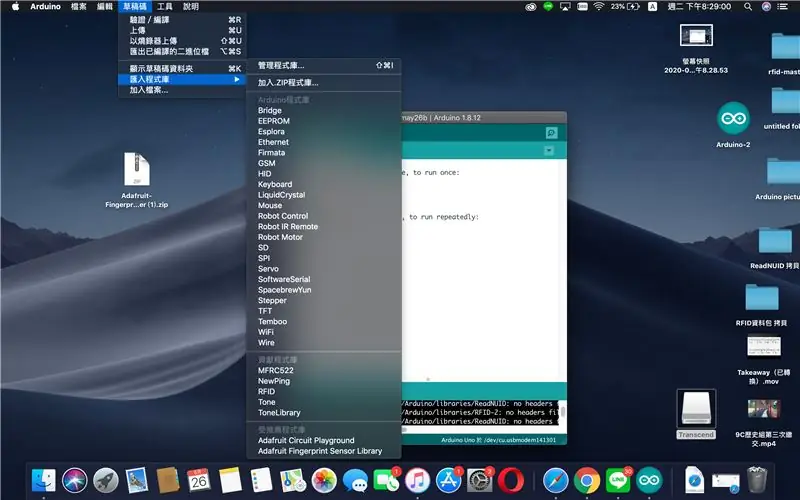Open System Preferences gear in dock
The width and height of the screenshot is (800, 500).
(480, 481)
